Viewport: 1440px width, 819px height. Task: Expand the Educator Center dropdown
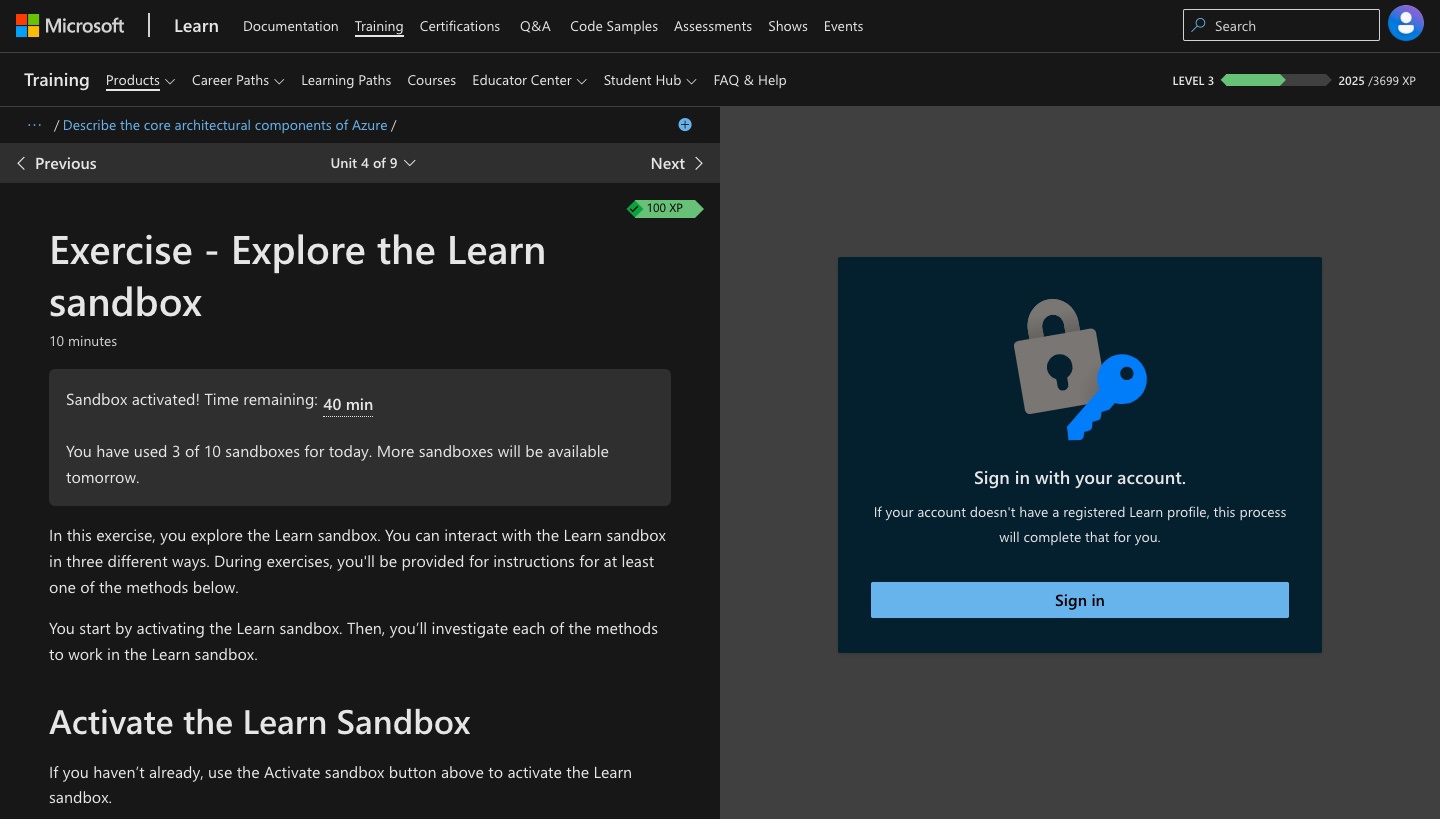[x=530, y=80]
